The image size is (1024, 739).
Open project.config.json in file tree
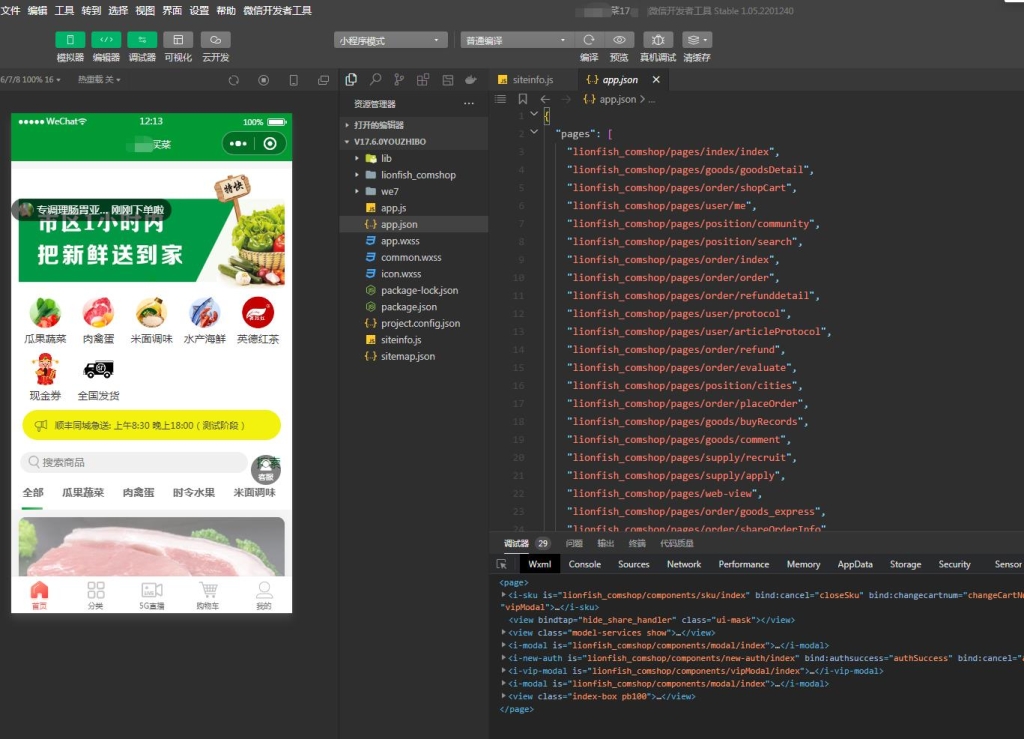tap(420, 324)
